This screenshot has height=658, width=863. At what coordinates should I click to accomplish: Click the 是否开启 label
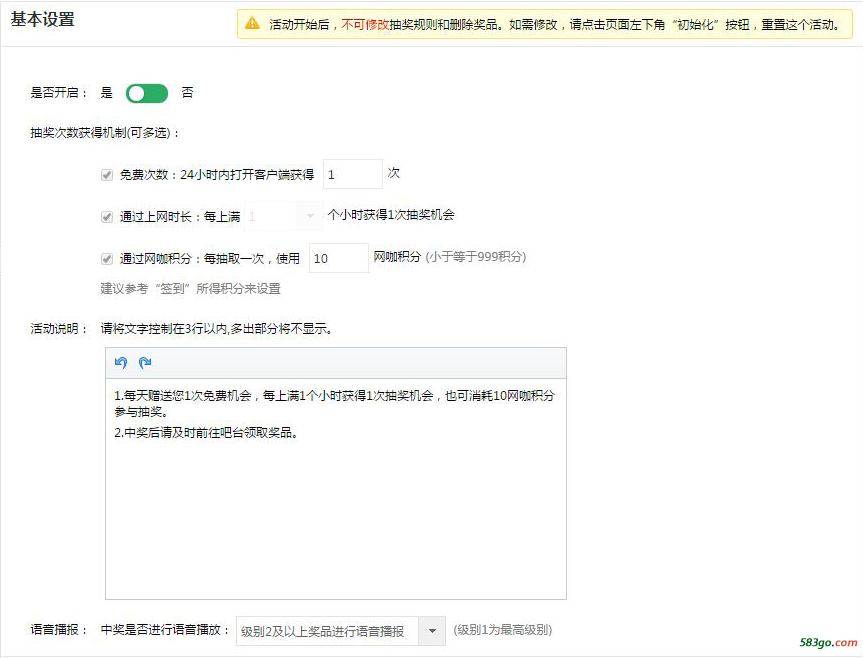pos(58,92)
